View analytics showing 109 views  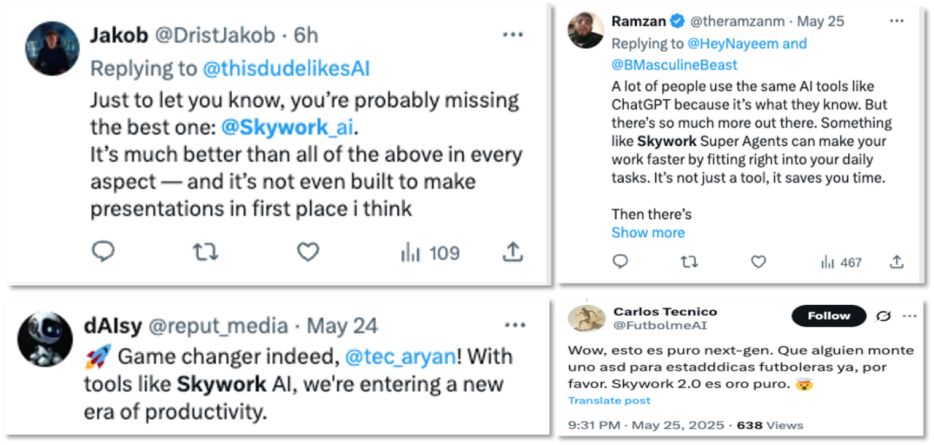pyautogui.click(x=430, y=253)
